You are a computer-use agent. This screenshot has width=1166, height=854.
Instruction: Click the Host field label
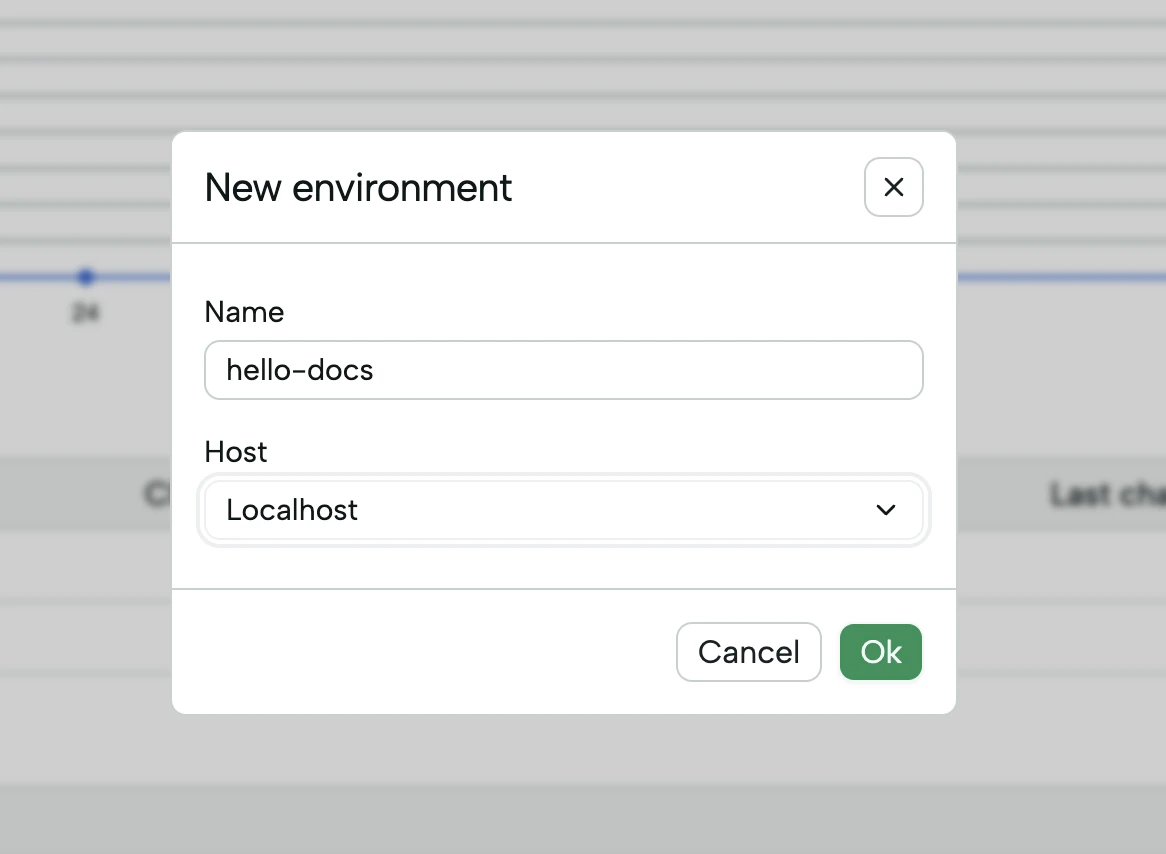(x=236, y=452)
